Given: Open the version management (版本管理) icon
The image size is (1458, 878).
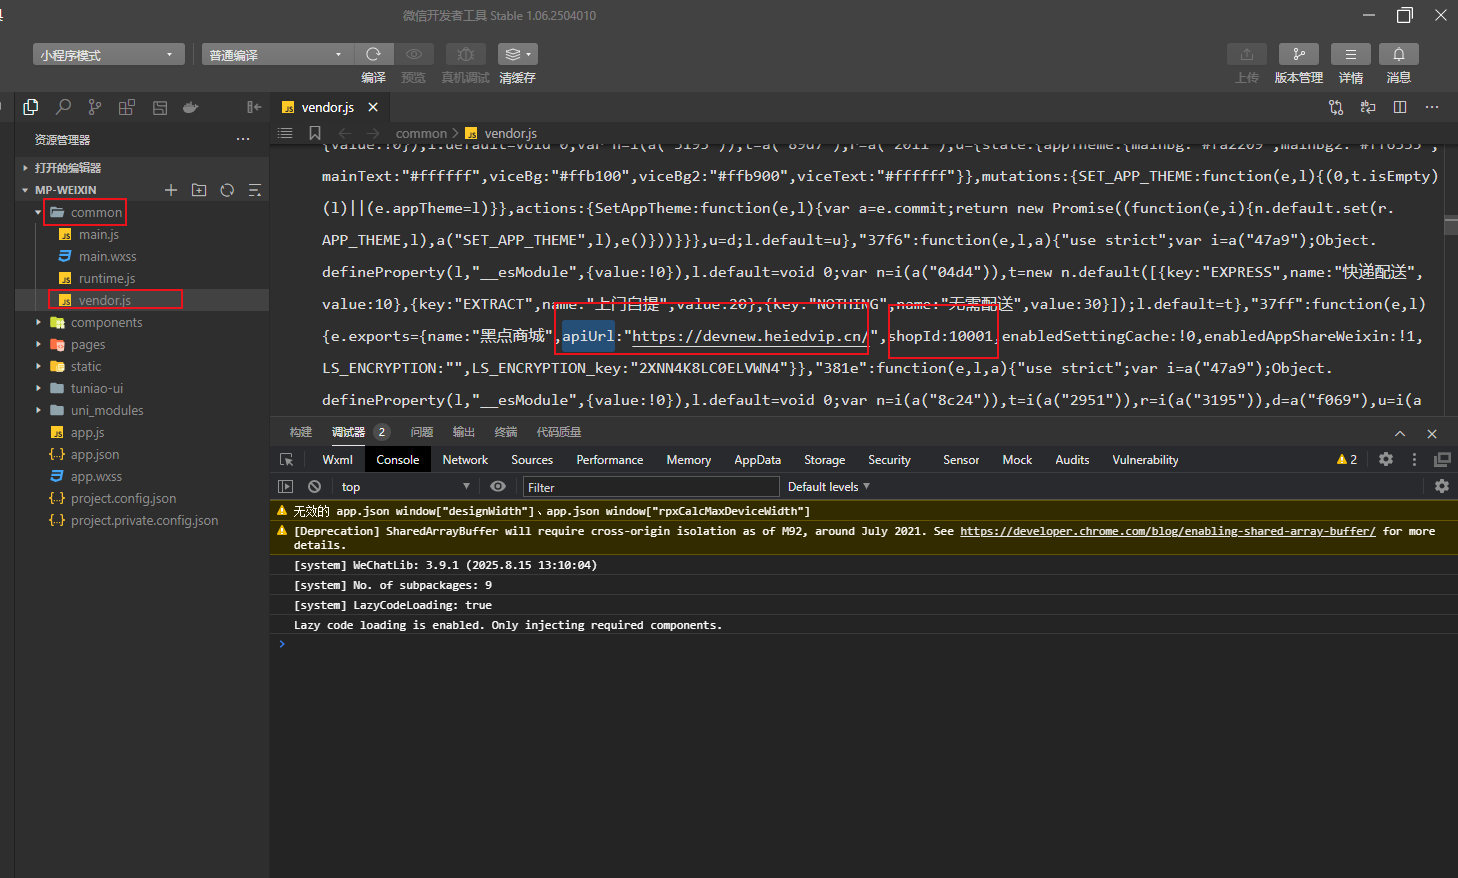Looking at the screenshot, I should pos(1298,54).
